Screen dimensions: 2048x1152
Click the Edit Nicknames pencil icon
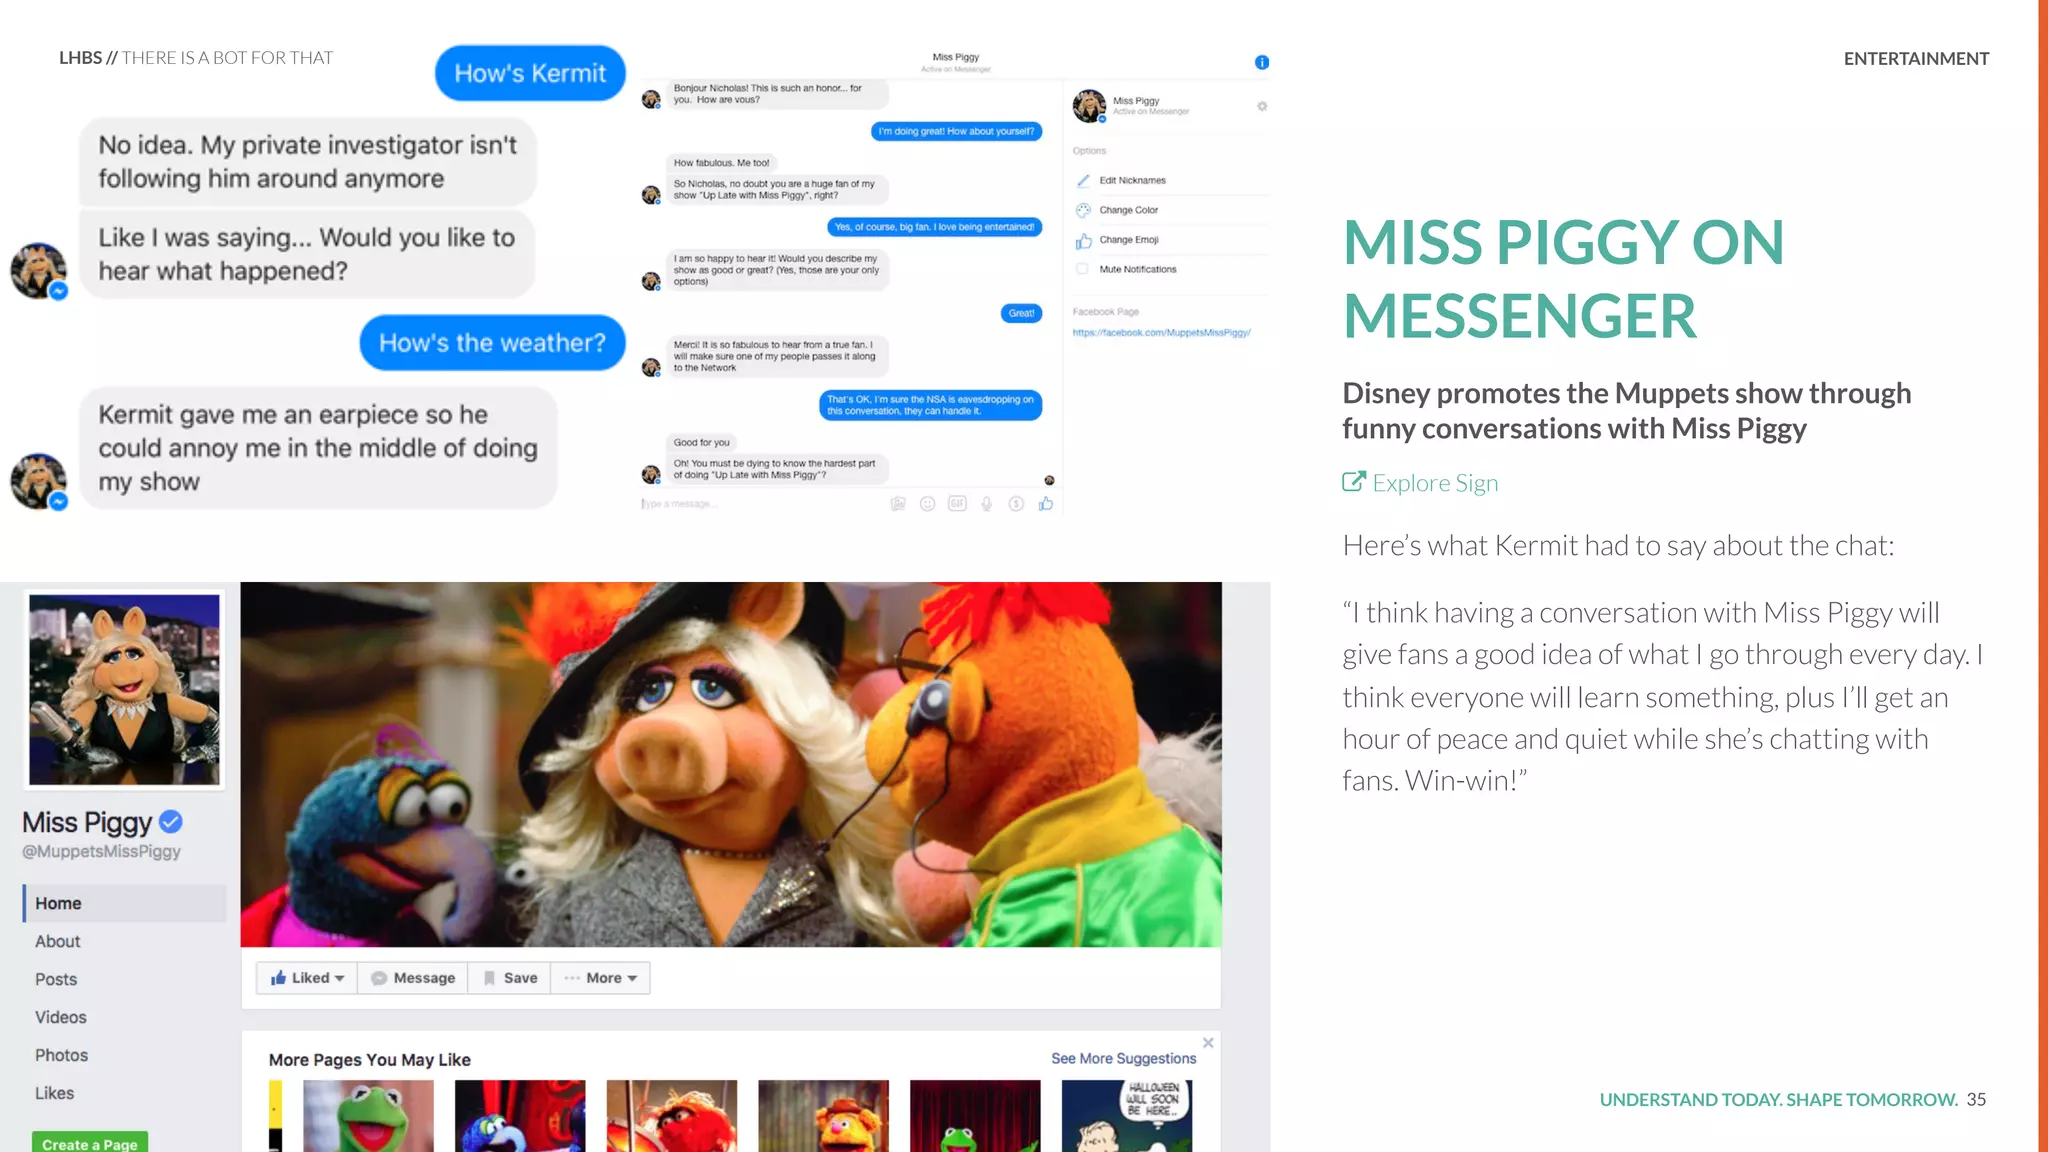[1083, 181]
